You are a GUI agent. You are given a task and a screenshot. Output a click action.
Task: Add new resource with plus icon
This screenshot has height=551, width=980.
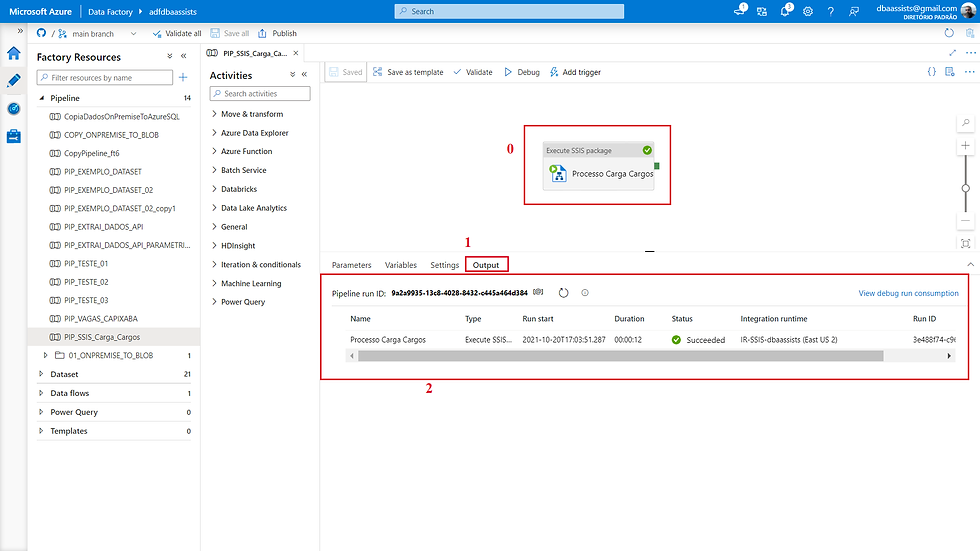(183, 77)
